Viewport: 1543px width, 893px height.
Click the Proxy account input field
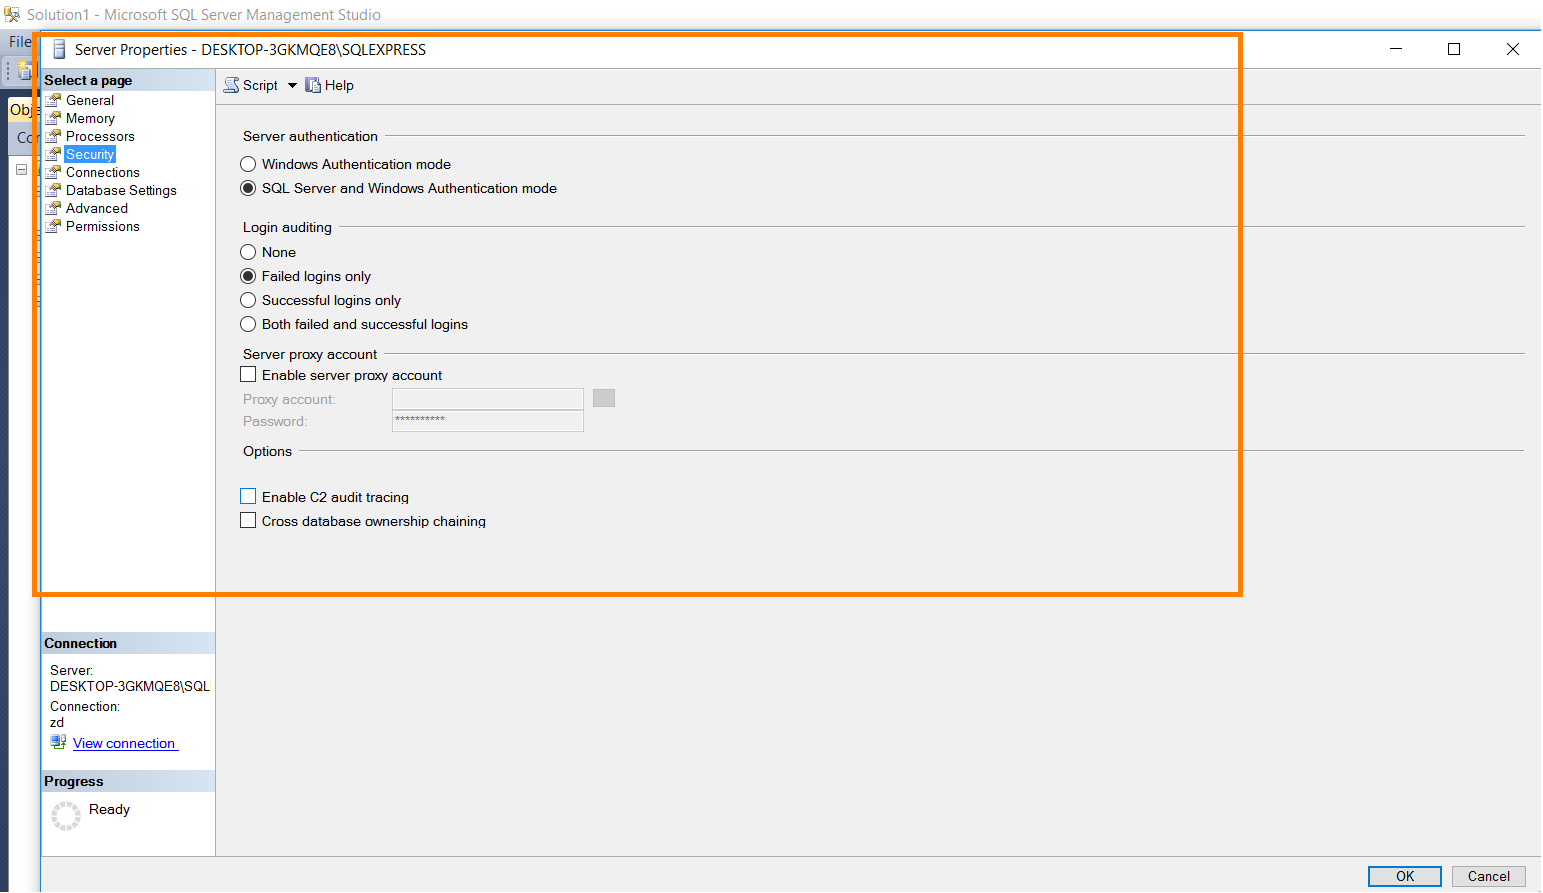487,399
